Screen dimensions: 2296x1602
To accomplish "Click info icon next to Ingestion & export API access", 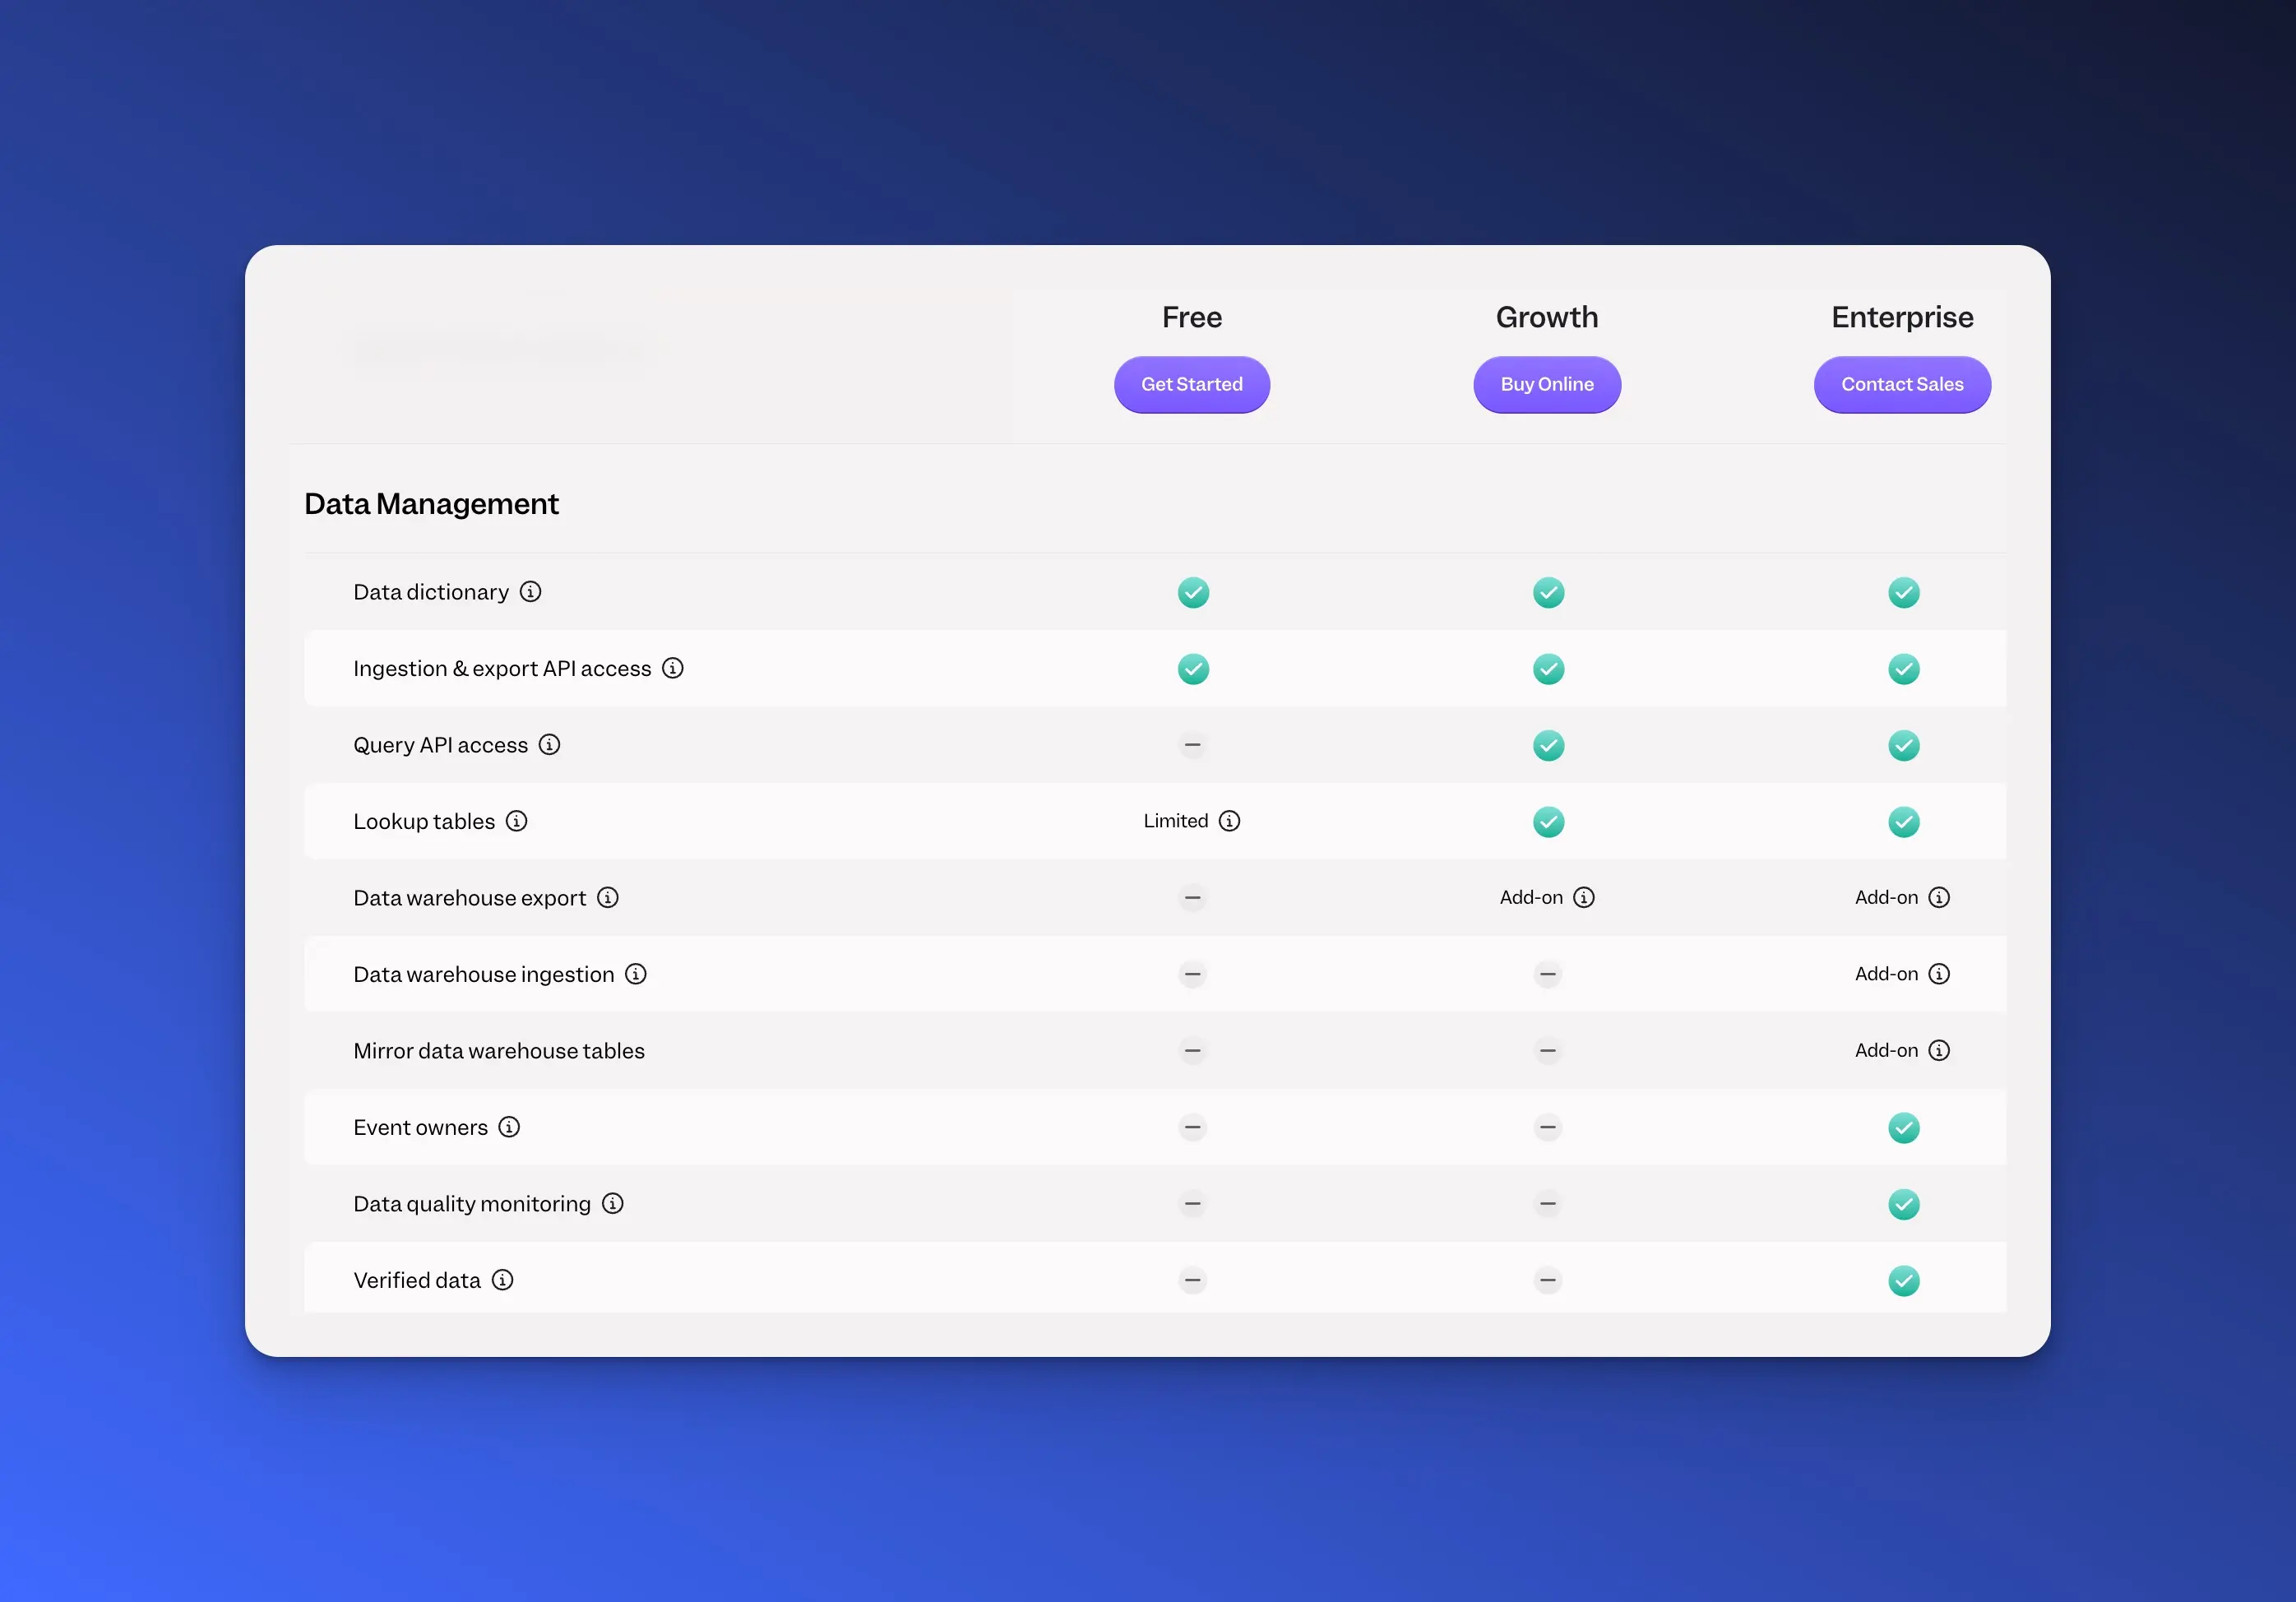I will [x=673, y=668].
